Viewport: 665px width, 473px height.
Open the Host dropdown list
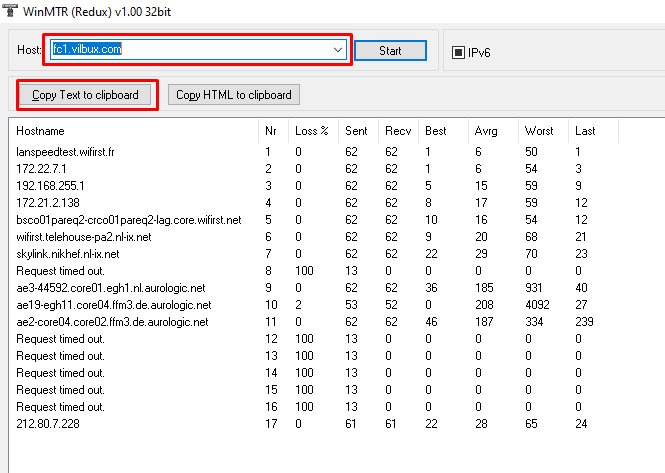pos(338,49)
